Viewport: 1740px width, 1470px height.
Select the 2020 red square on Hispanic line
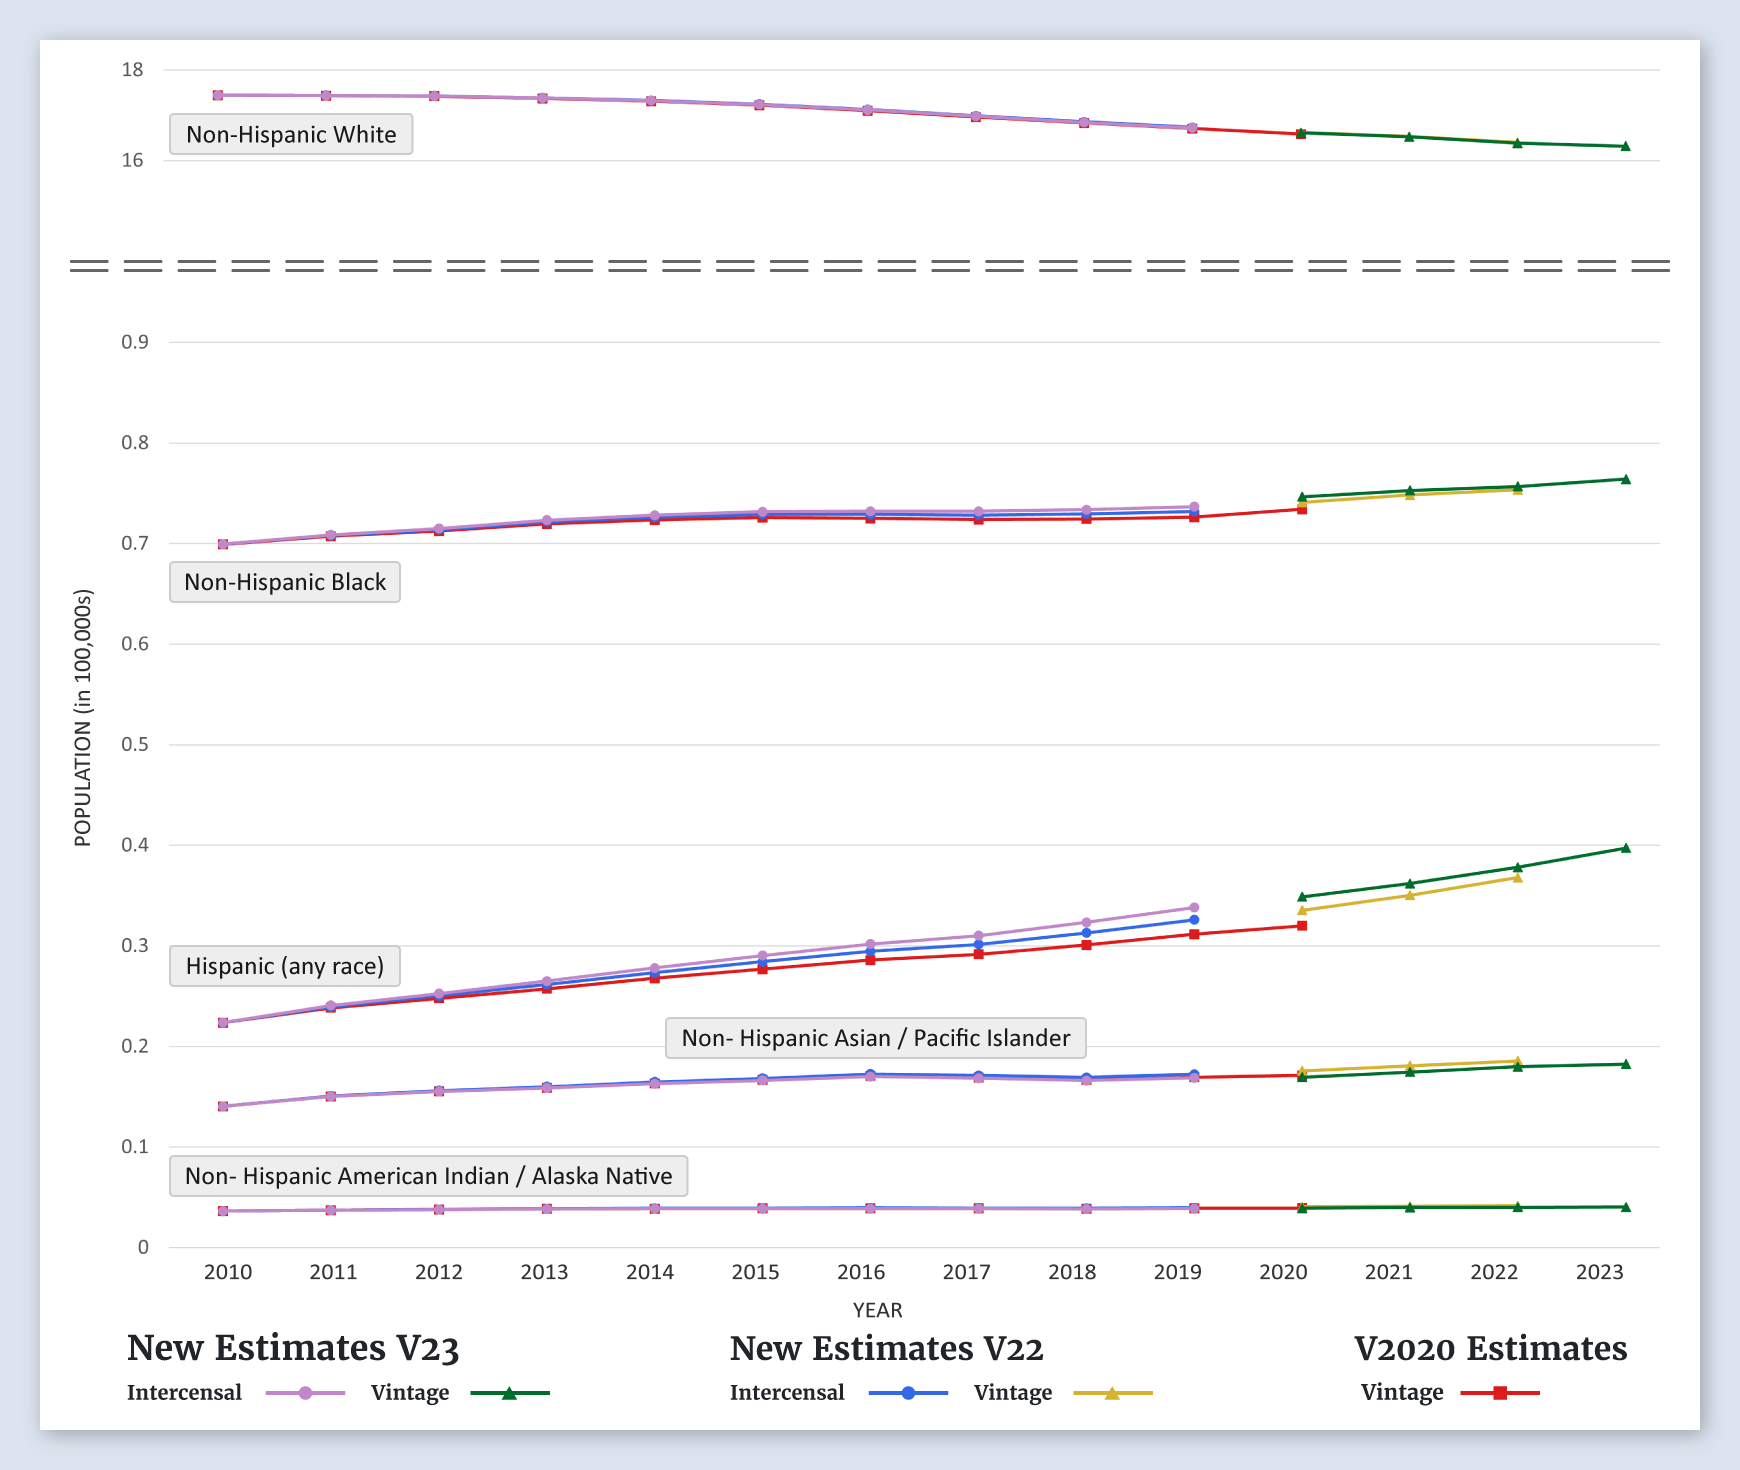coord(1302,926)
